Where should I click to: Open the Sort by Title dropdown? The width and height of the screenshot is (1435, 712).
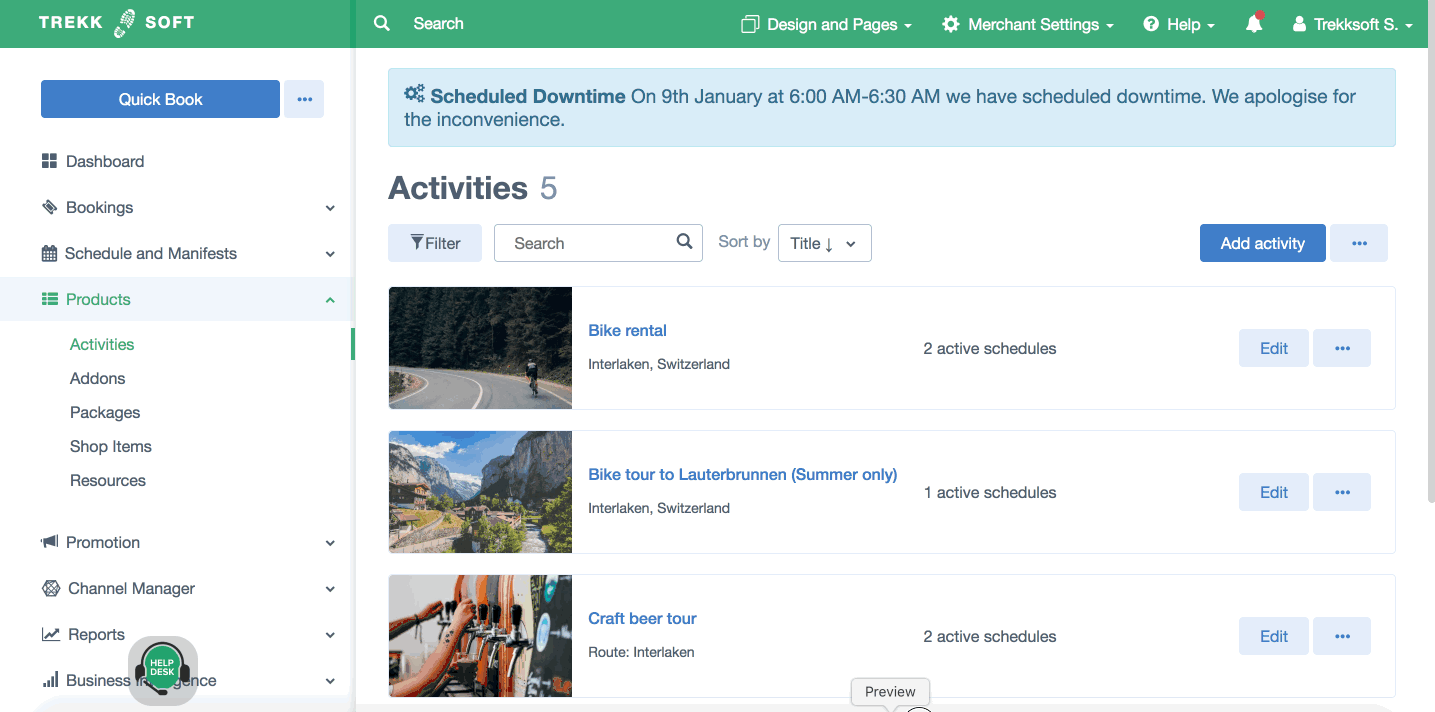tap(824, 243)
